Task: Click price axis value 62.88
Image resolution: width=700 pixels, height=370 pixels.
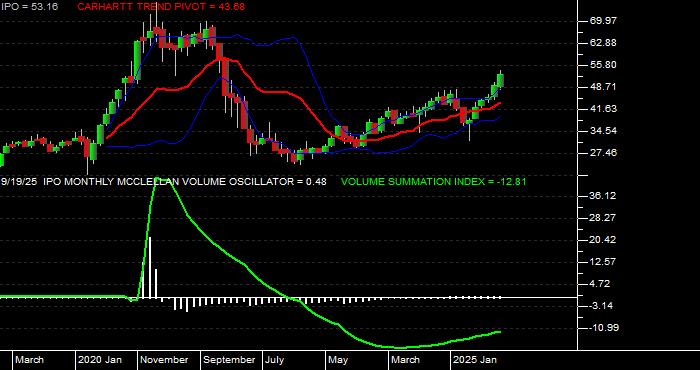Action: (603, 42)
